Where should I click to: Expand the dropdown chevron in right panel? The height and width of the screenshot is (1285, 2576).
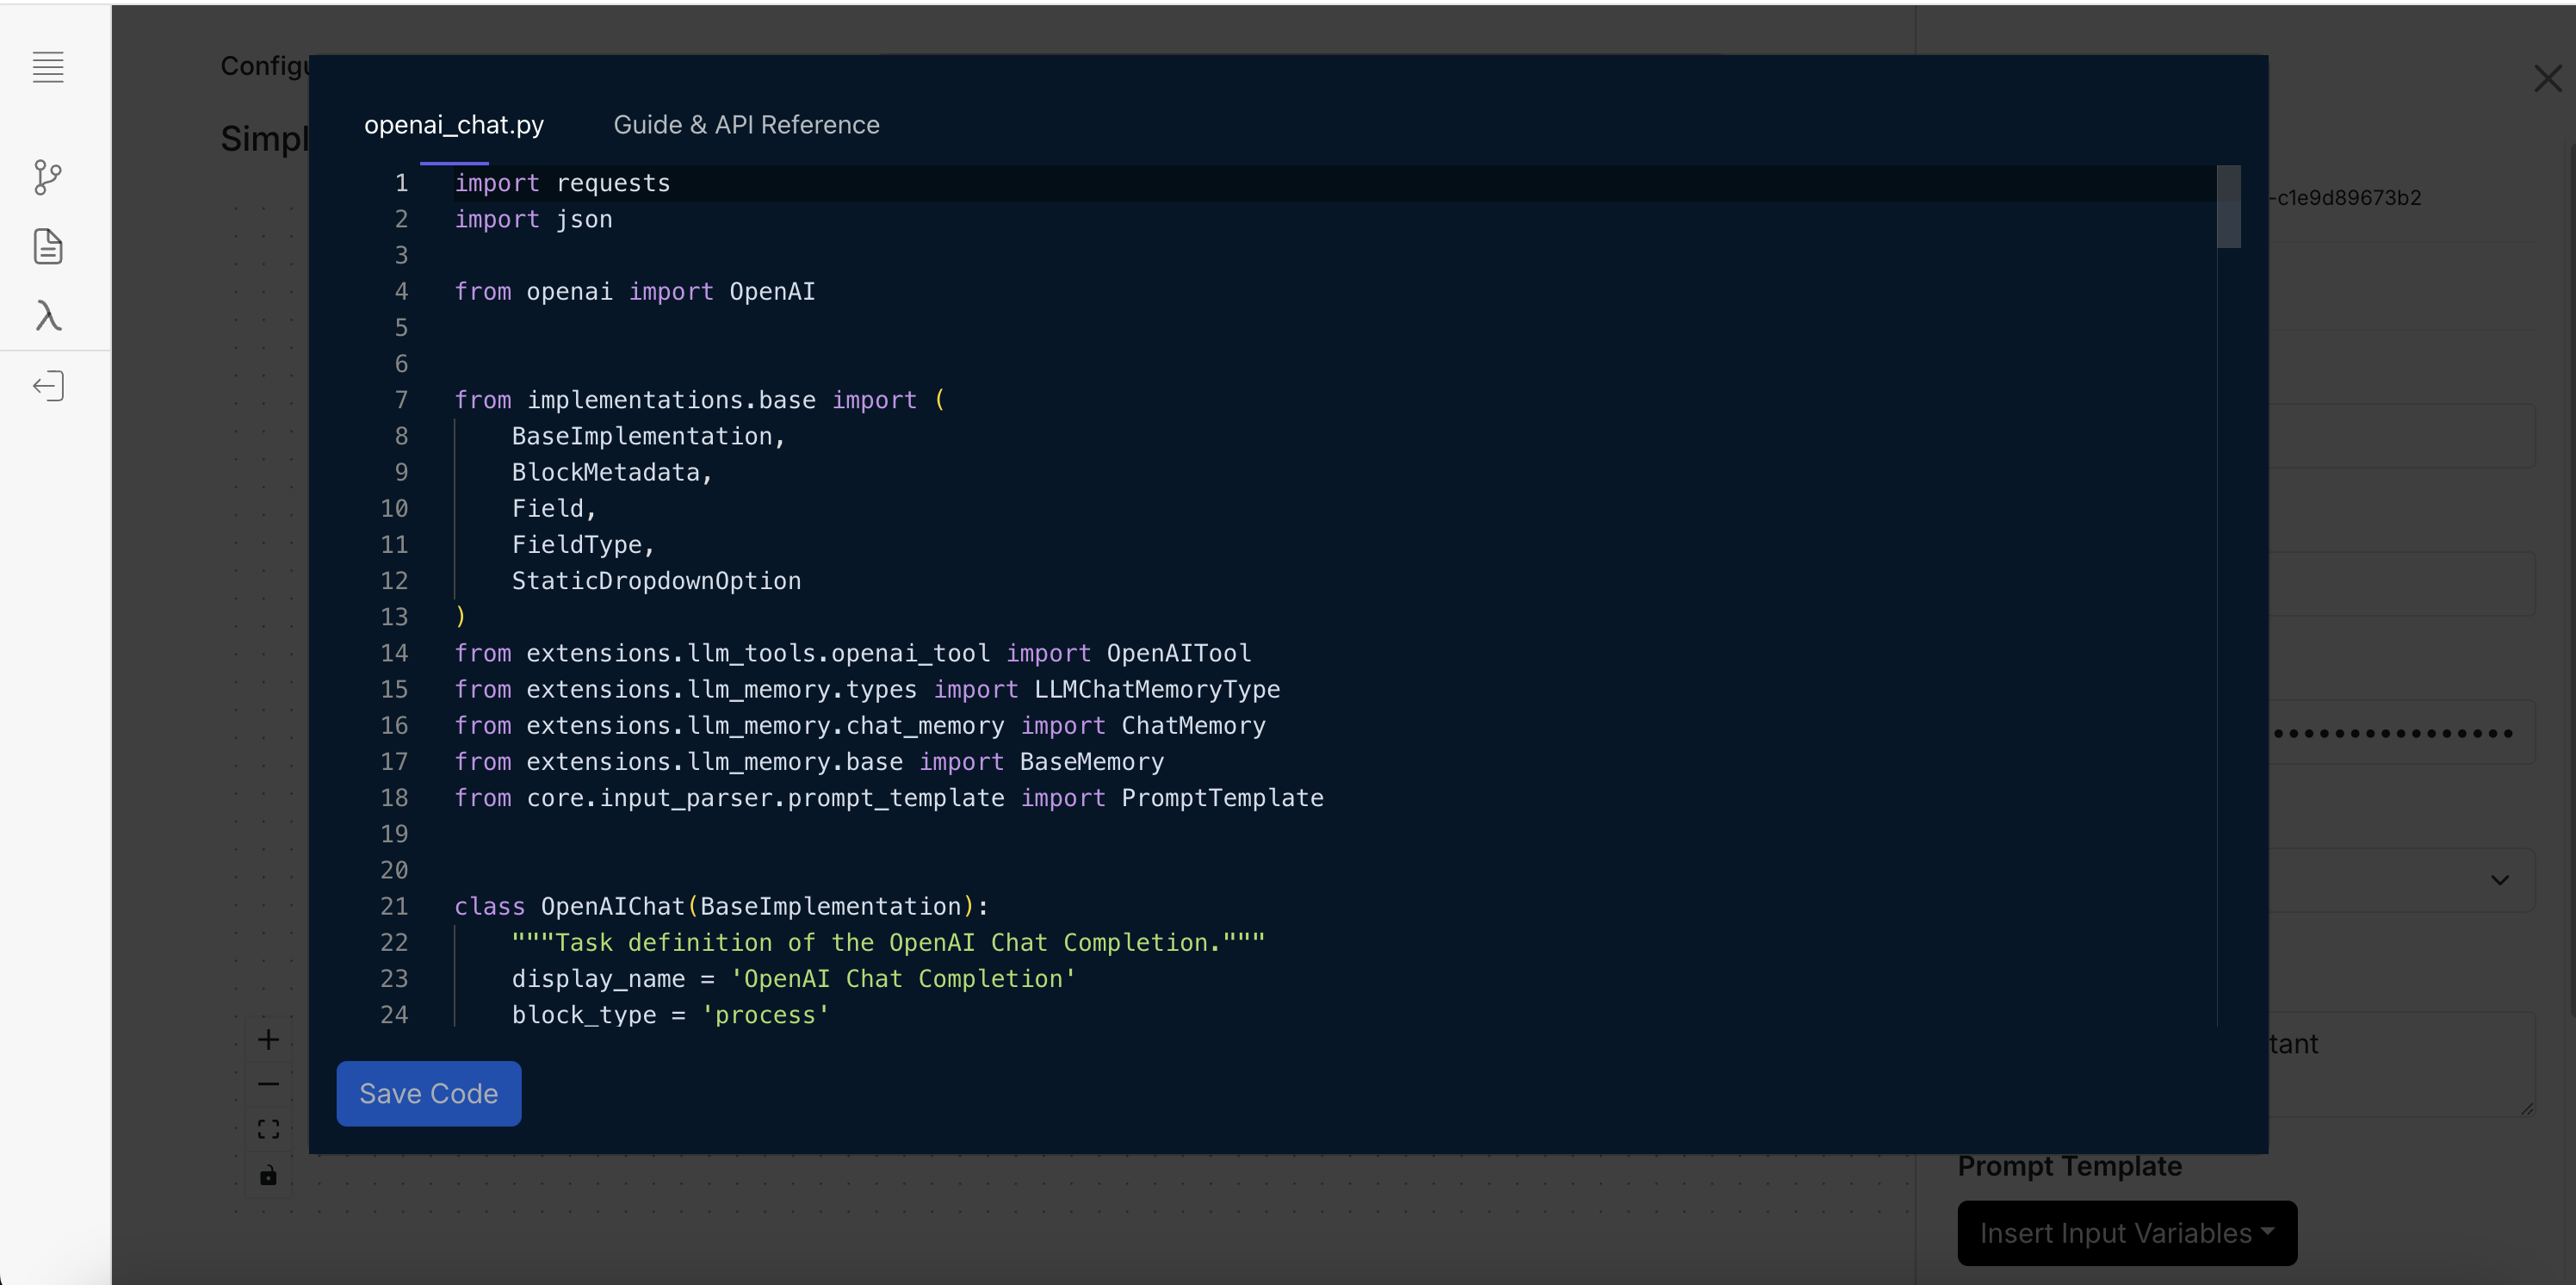tap(2499, 880)
